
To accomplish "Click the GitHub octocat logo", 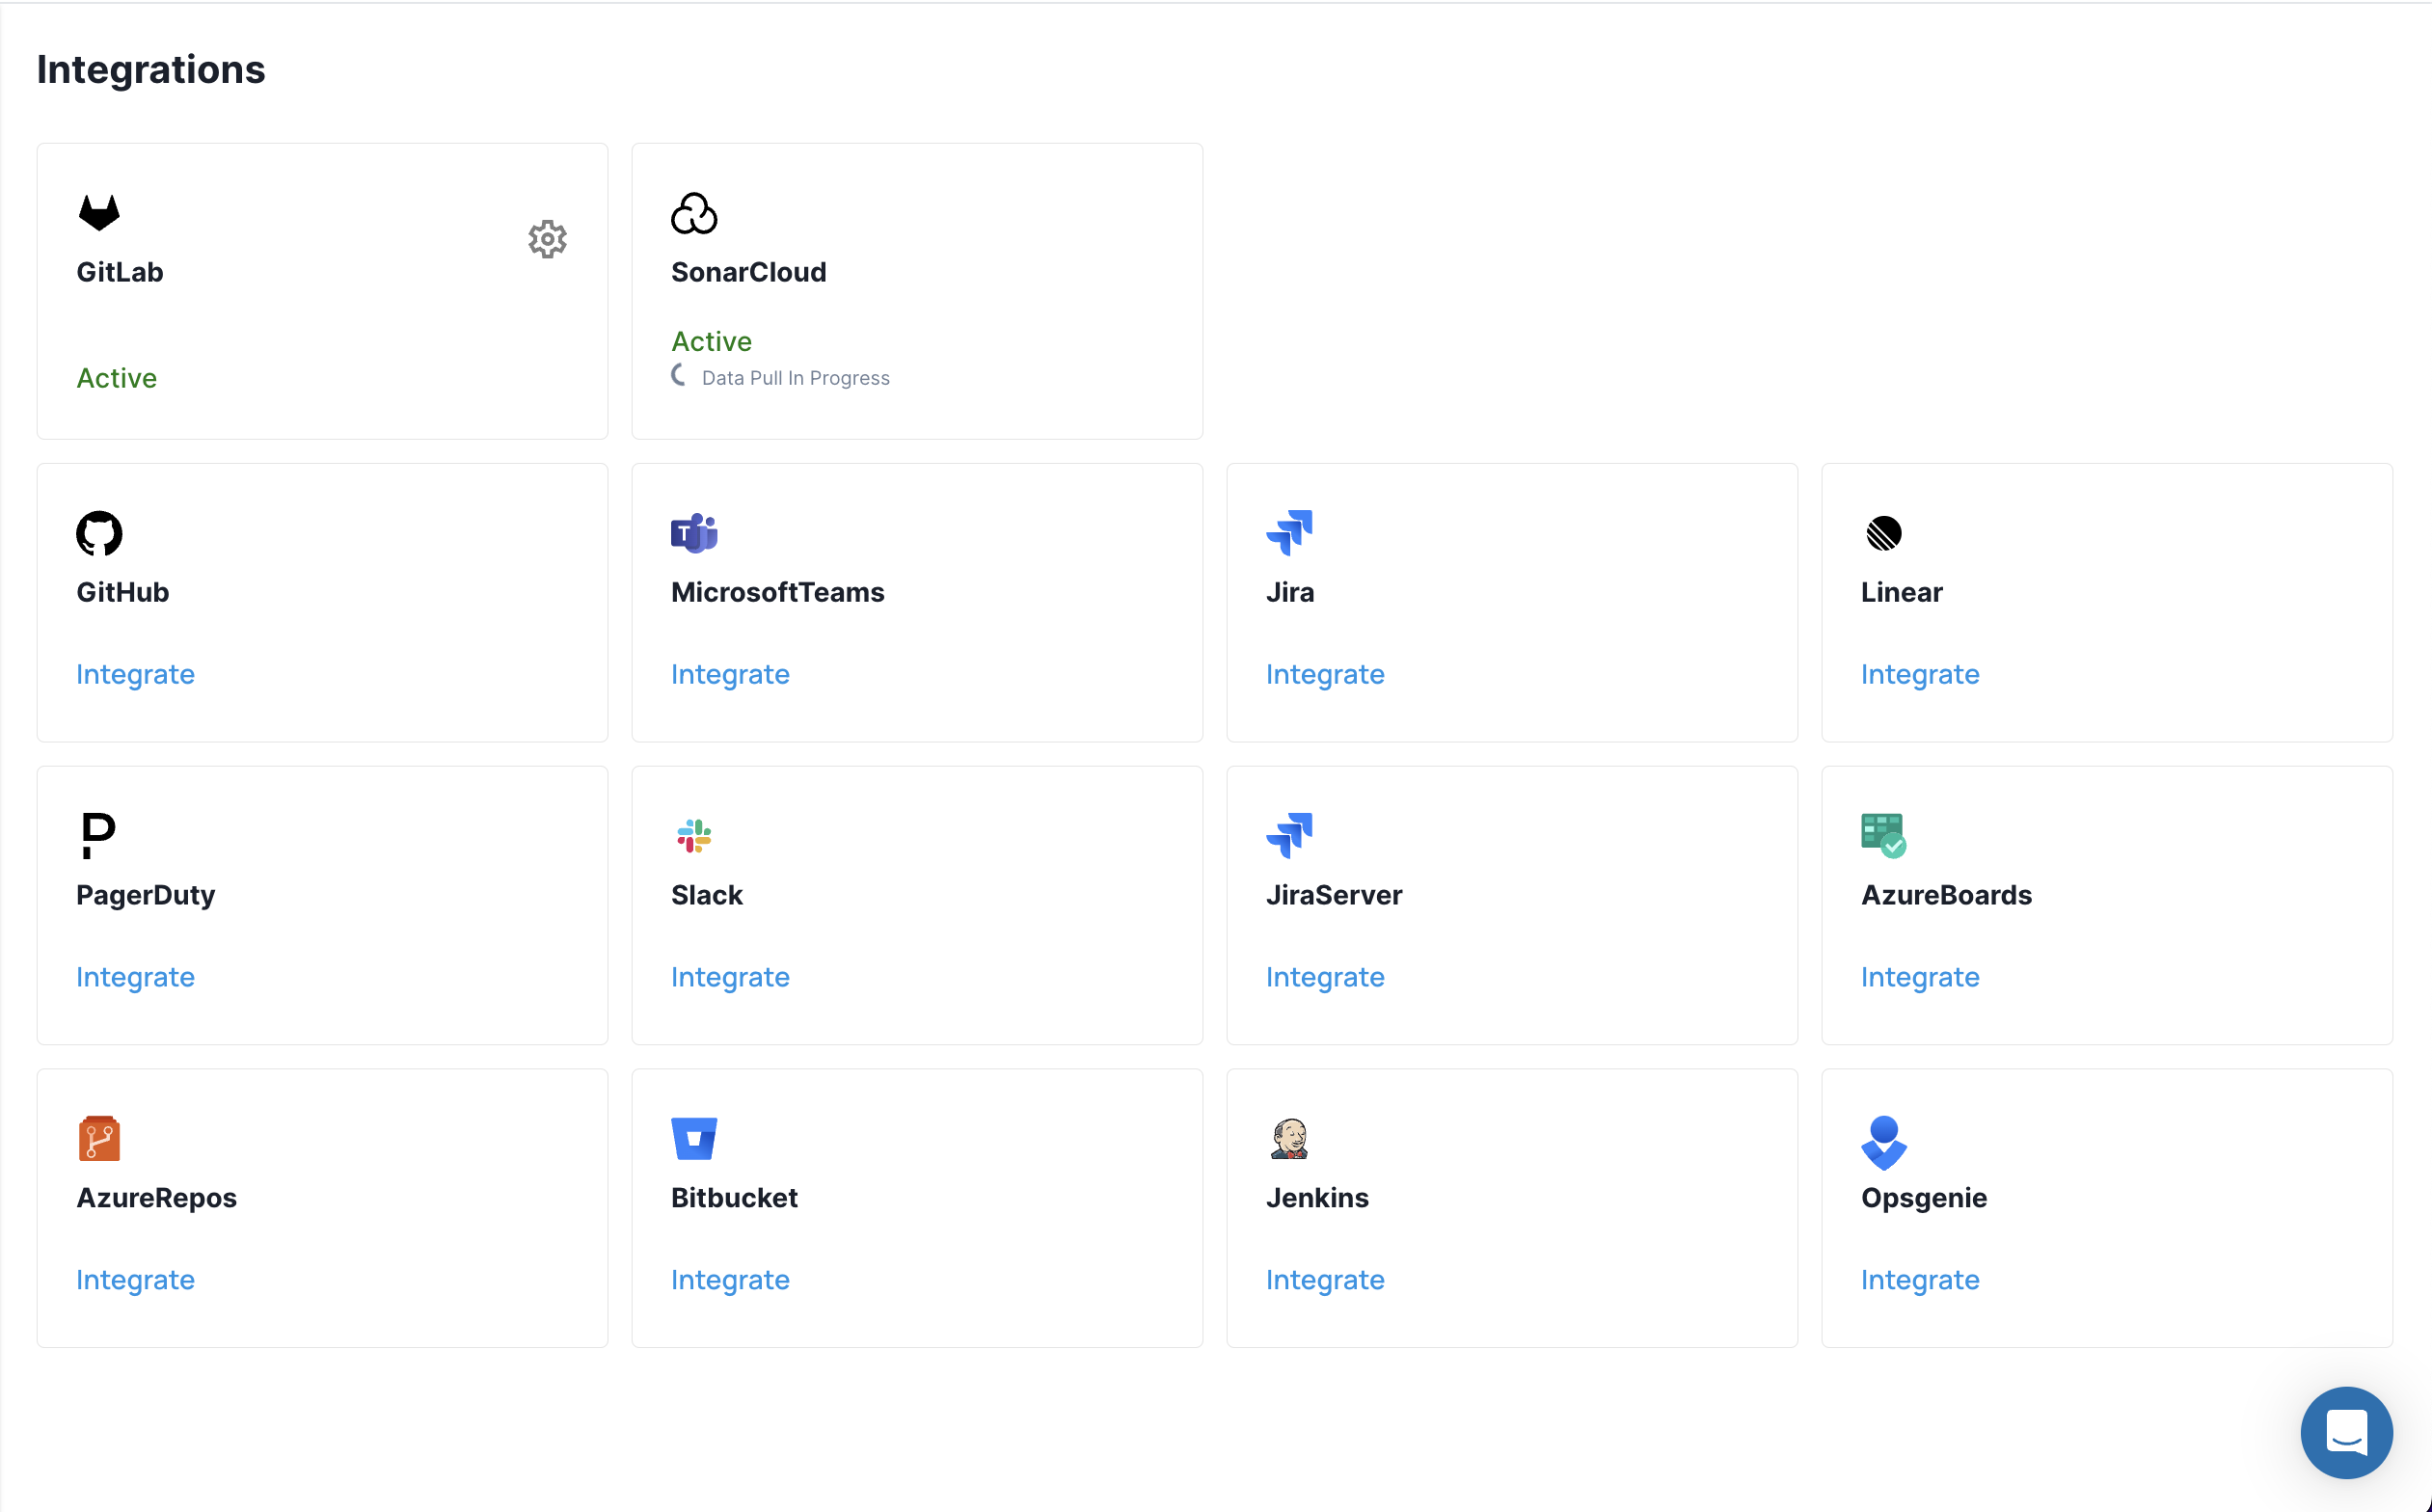I will click(x=99, y=533).
